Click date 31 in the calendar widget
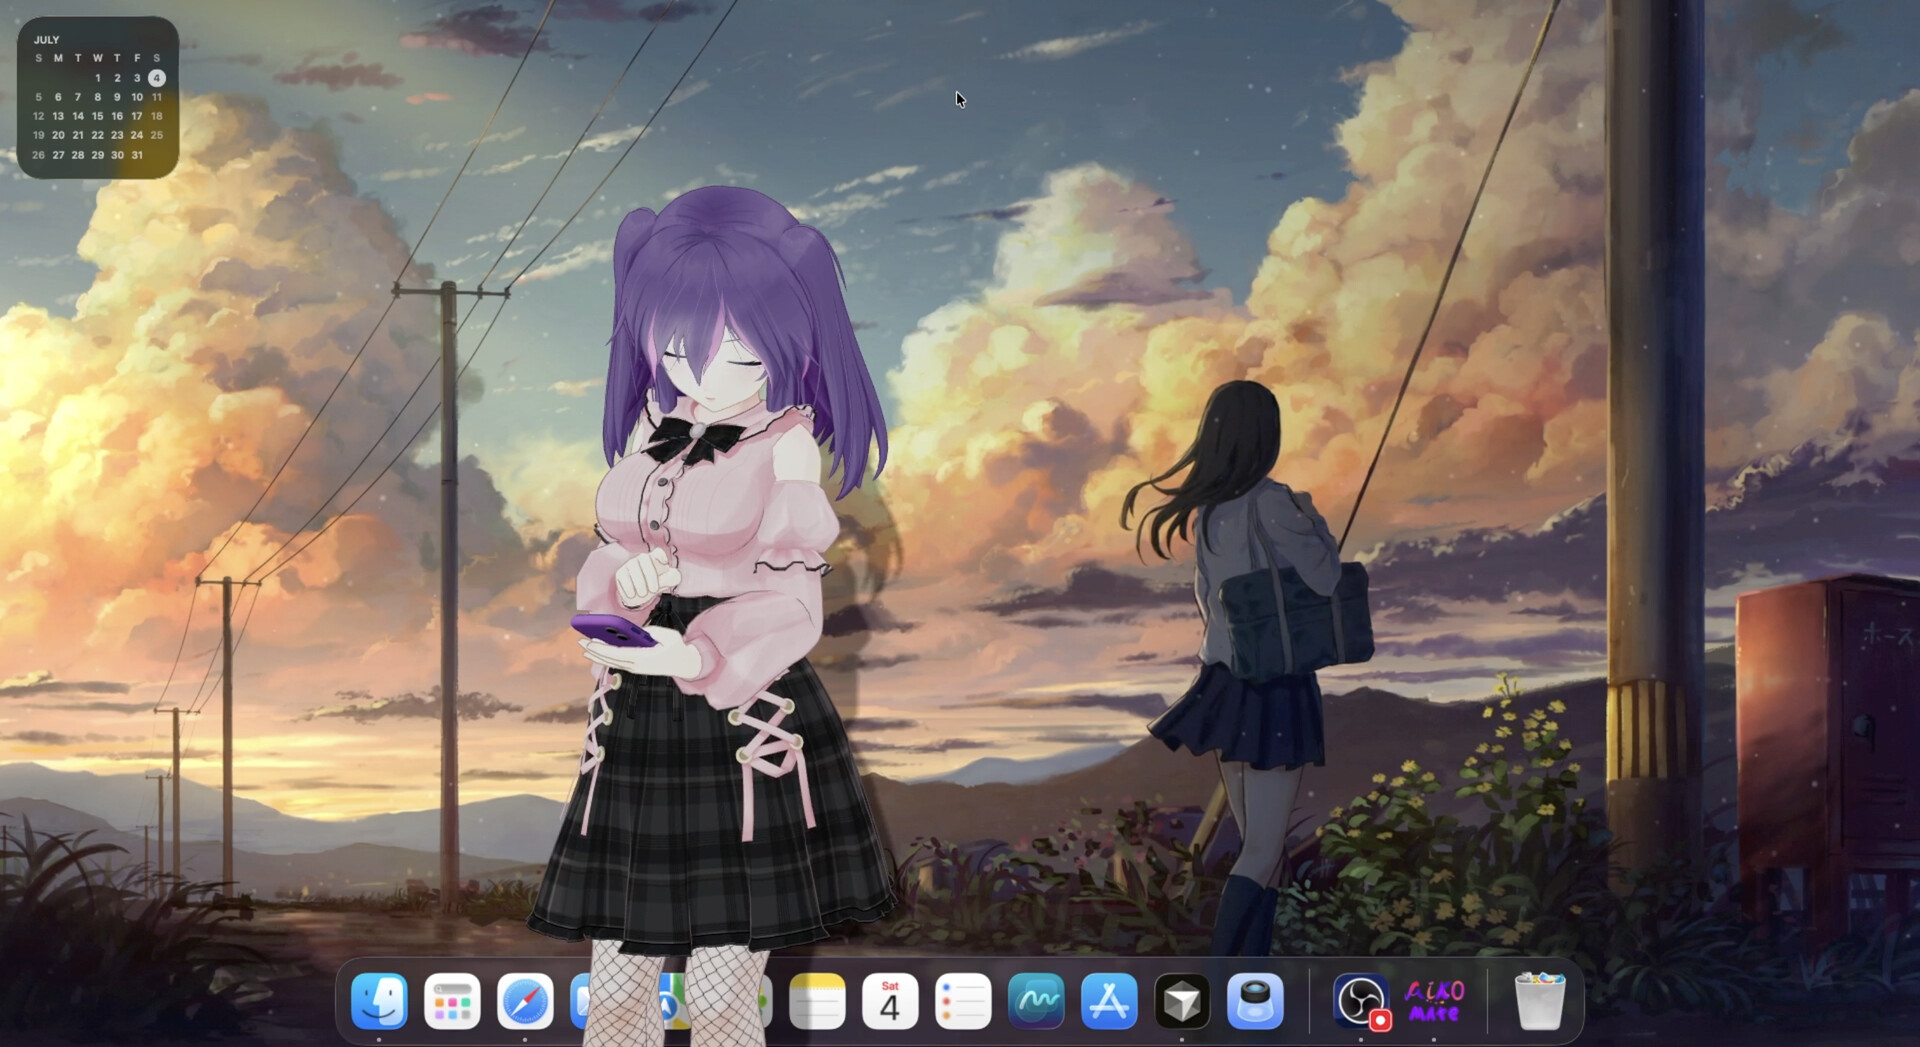1920x1047 pixels. (x=137, y=155)
